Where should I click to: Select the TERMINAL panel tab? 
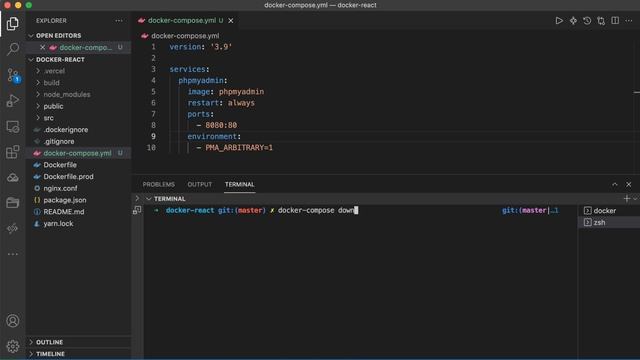240,184
